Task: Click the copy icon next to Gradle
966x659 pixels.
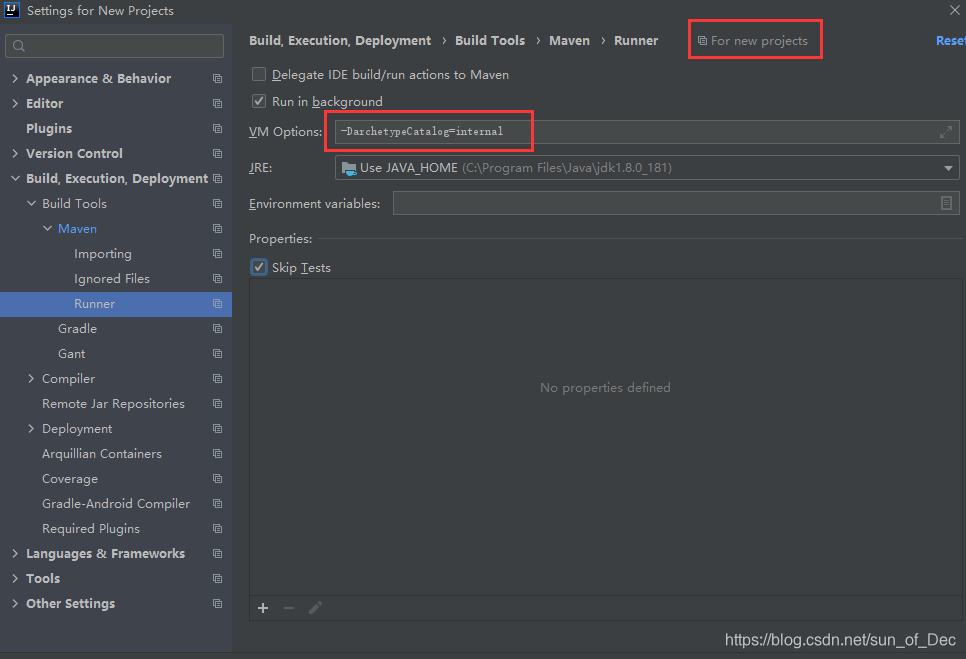Action: [x=217, y=328]
